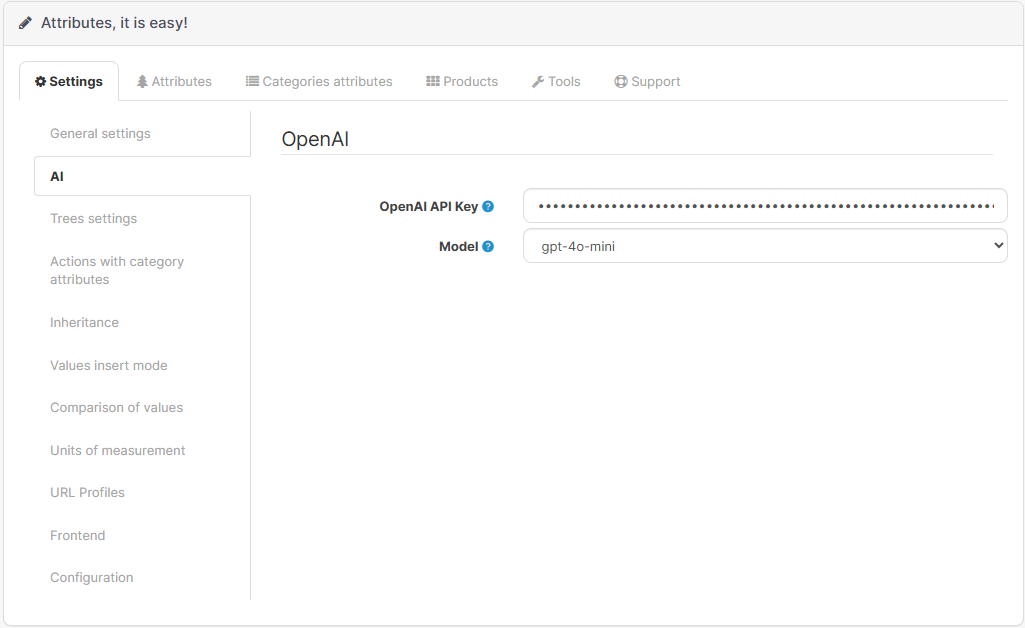Open General settings in the sidebar
The image size is (1025, 628).
(x=100, y=134)
